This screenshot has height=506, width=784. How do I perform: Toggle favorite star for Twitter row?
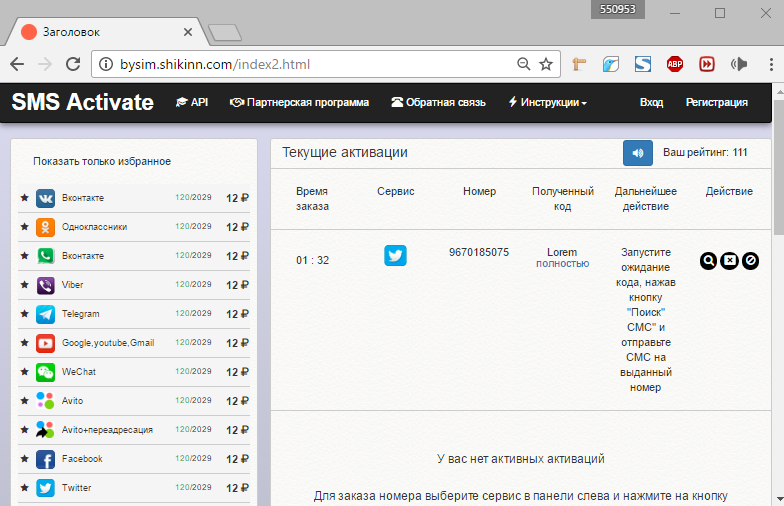24,488
